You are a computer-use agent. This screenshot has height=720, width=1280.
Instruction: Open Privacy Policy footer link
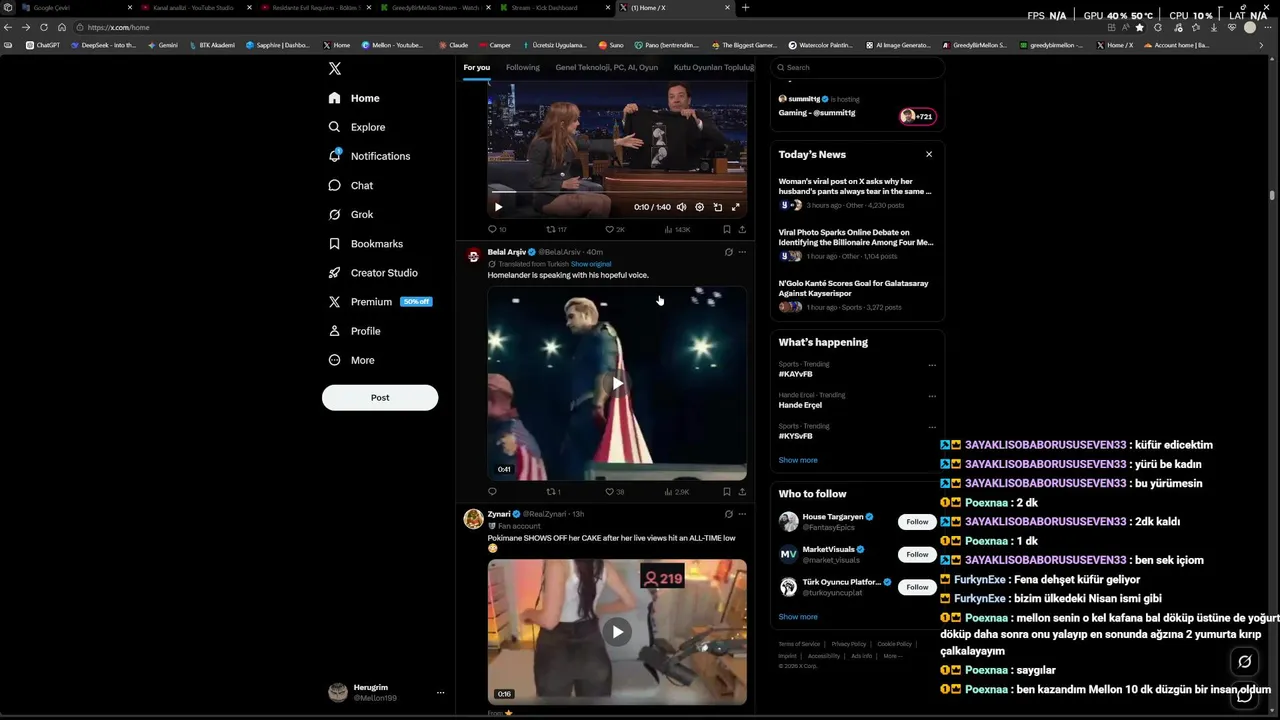(x=849, y=644)
